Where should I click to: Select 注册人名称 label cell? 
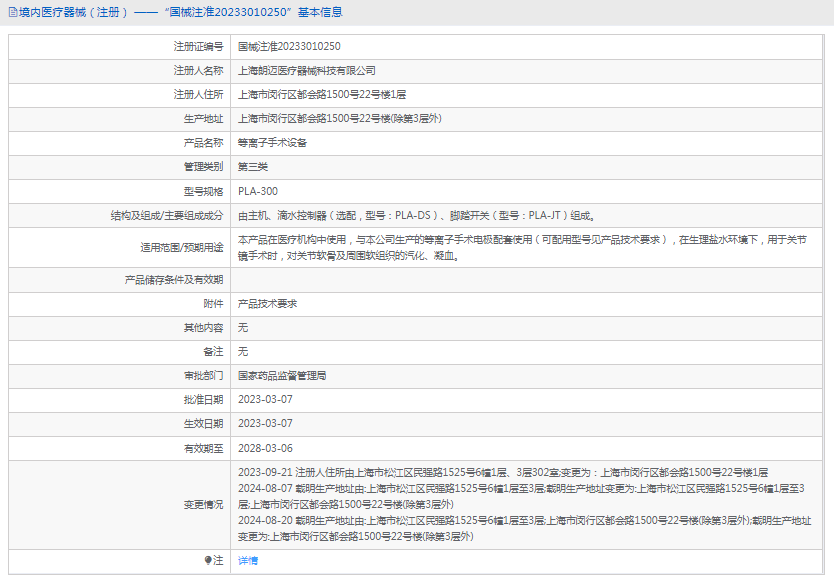(x=119, y=71)
